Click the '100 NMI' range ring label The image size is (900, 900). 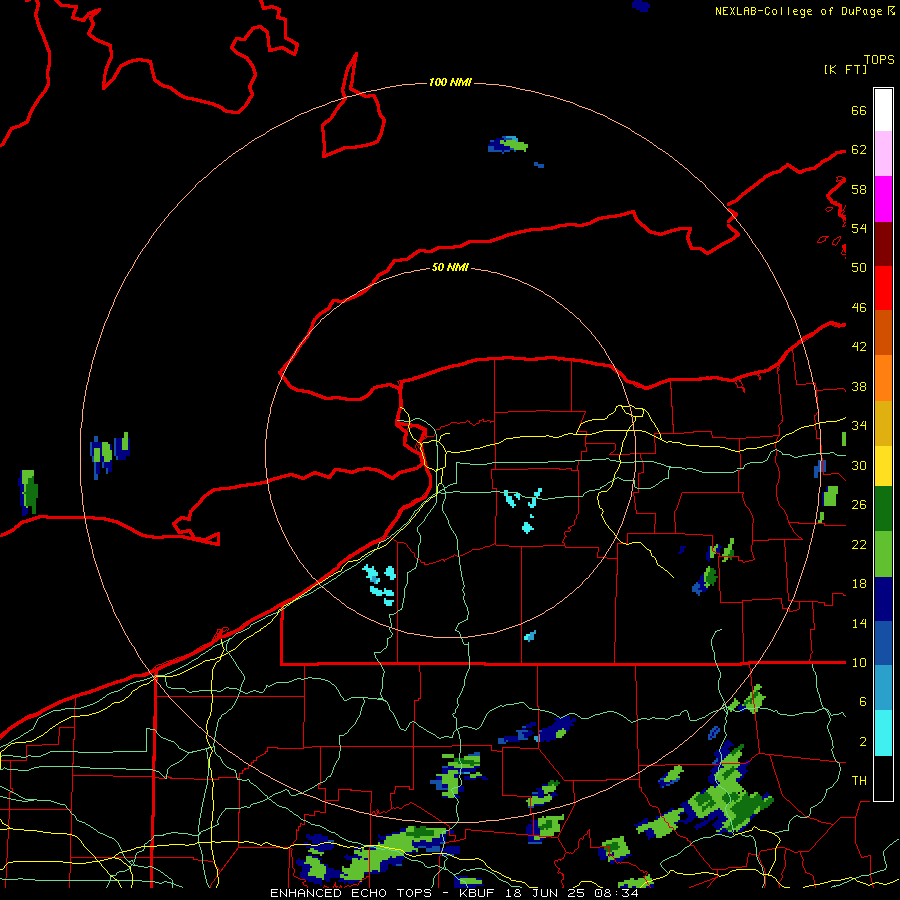450,83
